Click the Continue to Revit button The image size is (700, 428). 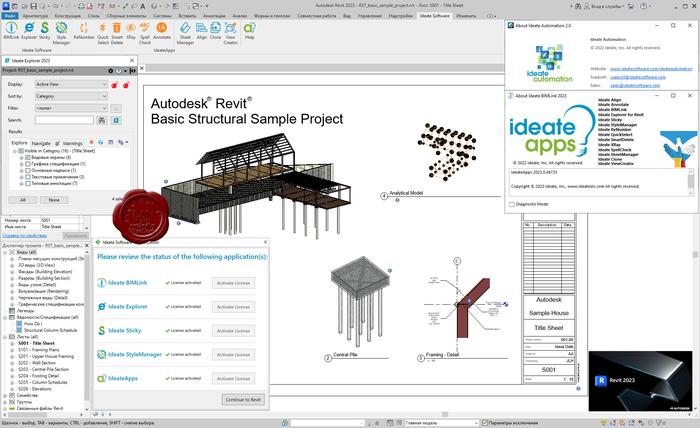240,400
